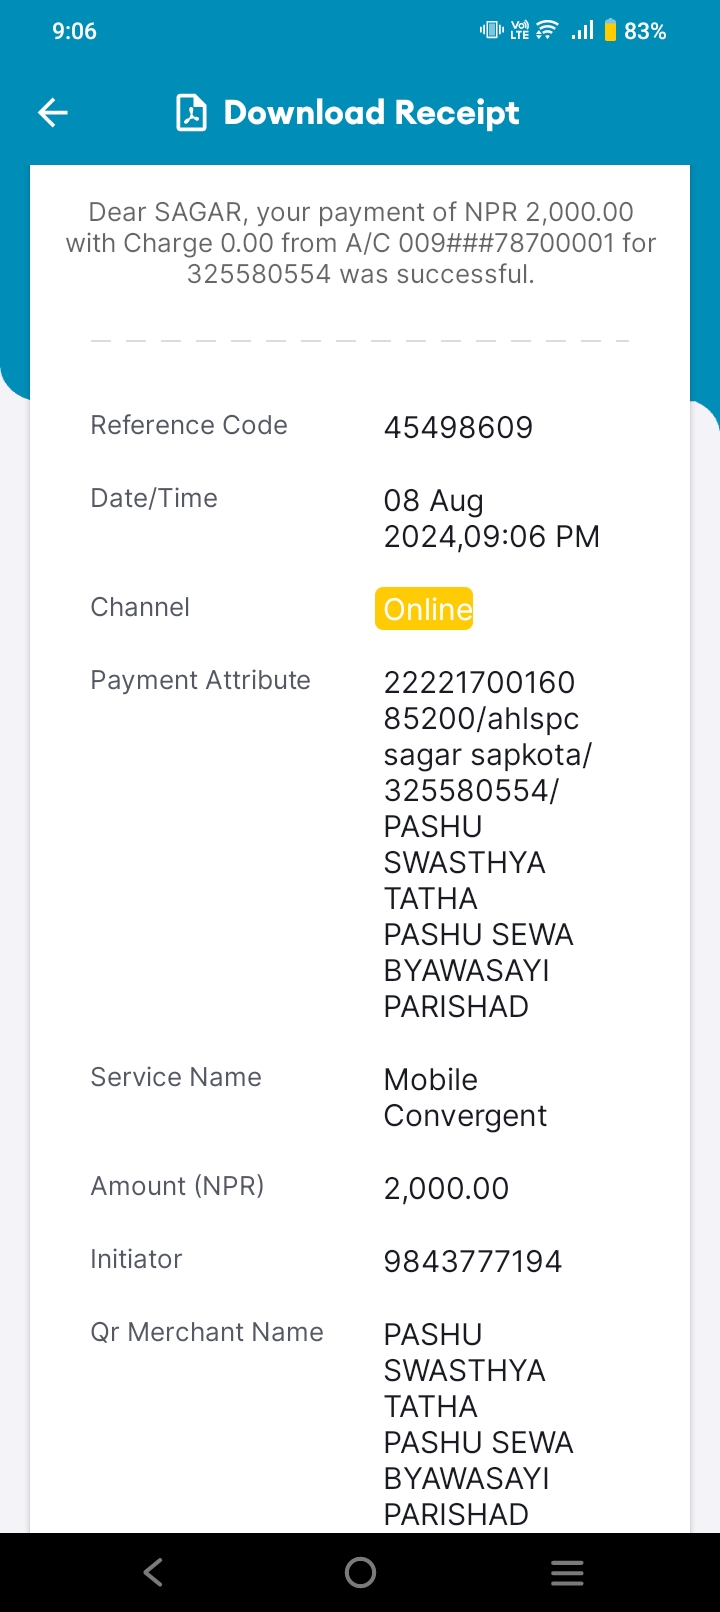
Task: Select the yellow Online channel badge
Action: (x=424, y=609)
